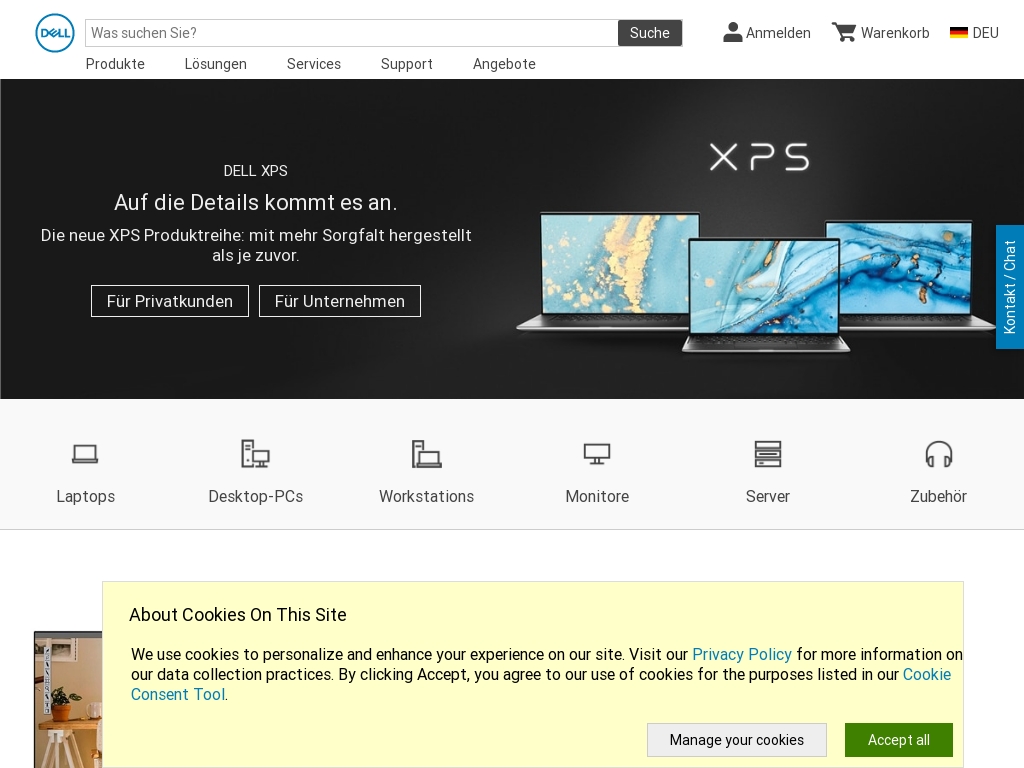
Task: Open the Server category label
Action: (x=768, y=496)
